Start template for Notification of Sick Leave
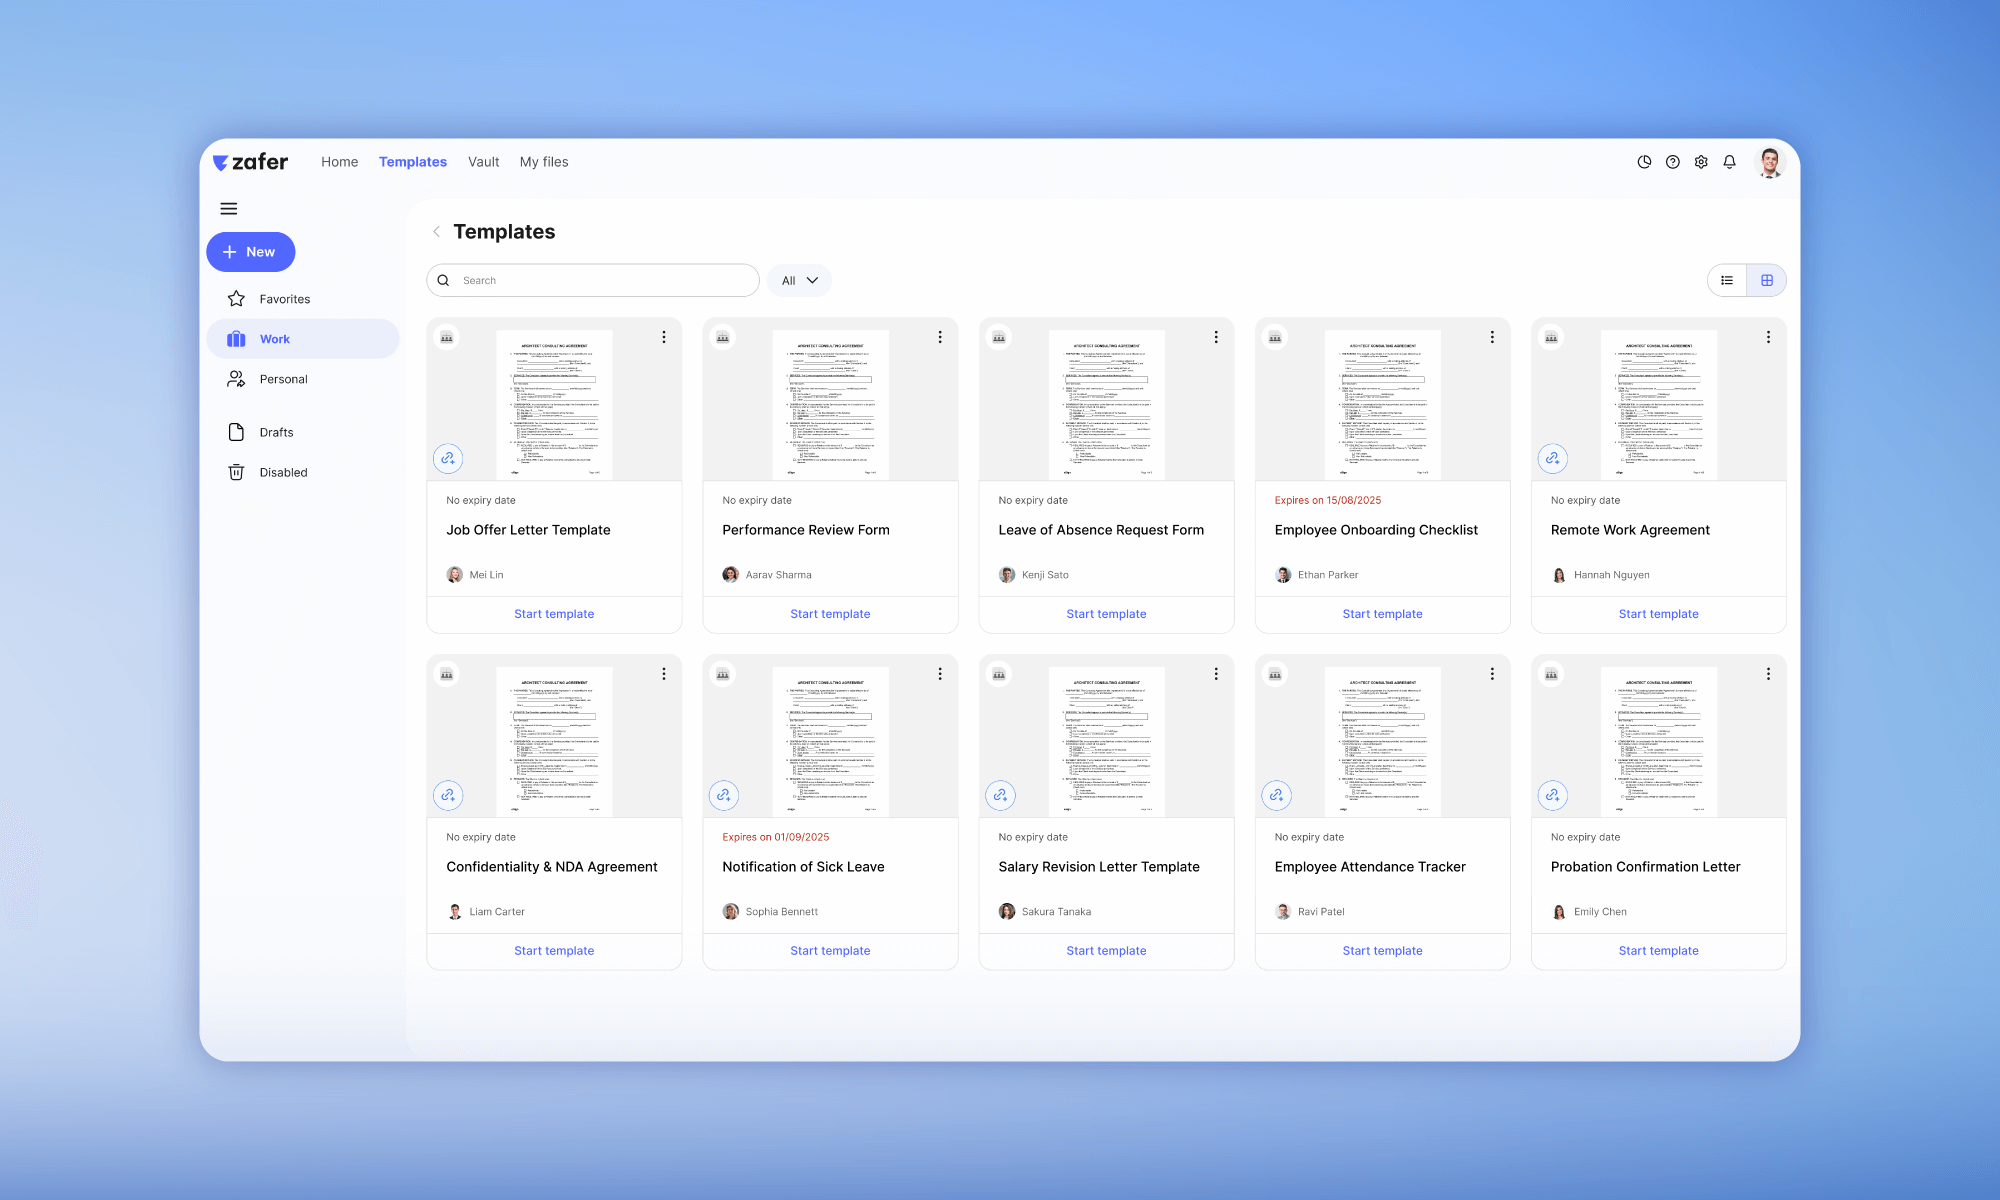The height and width of the screenshot is (1200, 2000). point(830,951)
